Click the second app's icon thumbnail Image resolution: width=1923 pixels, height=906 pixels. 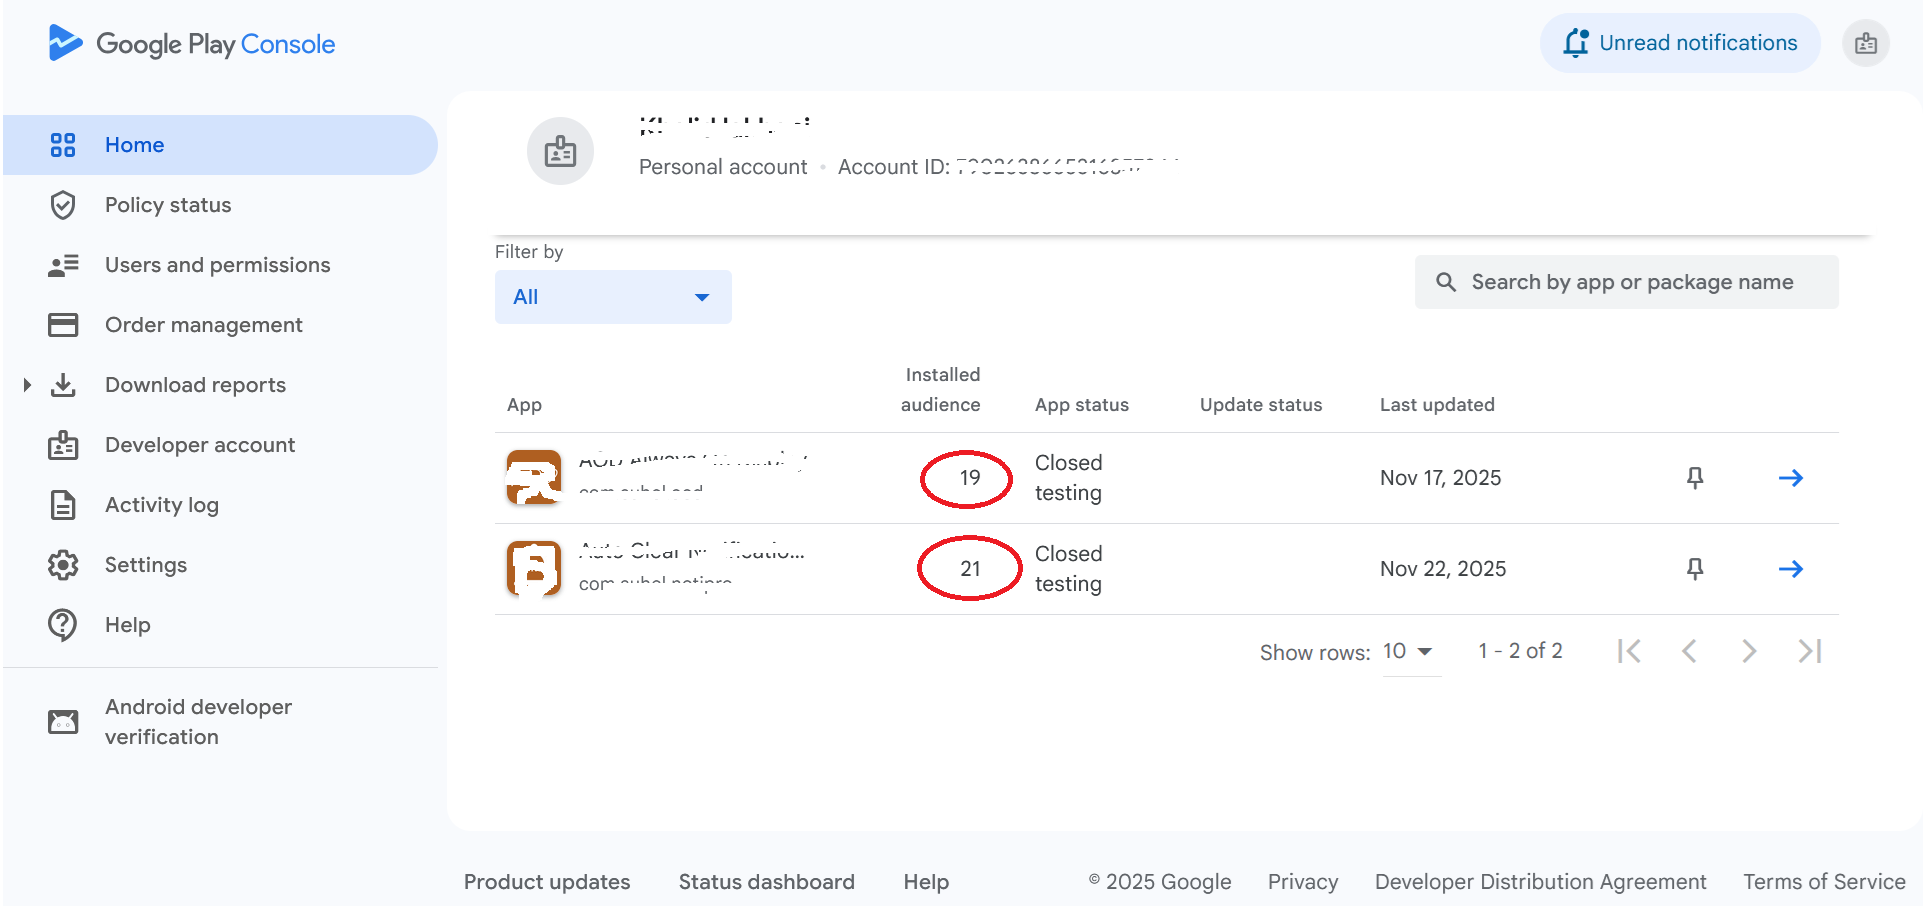[x=534, y=569]
